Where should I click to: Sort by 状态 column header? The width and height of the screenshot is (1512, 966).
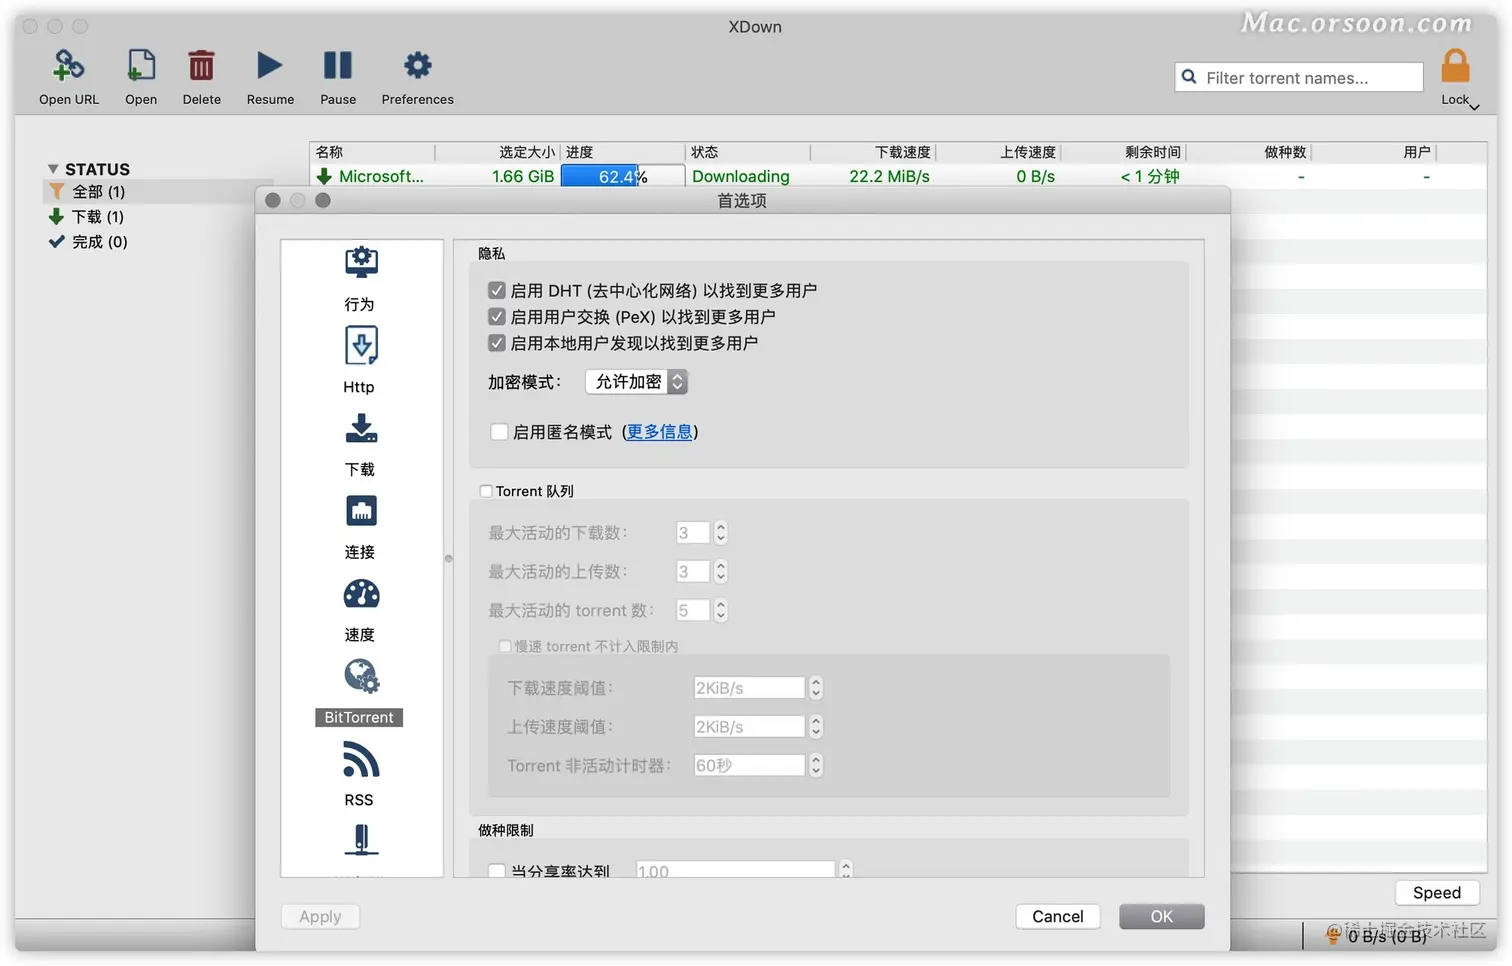tap(748, 152)
